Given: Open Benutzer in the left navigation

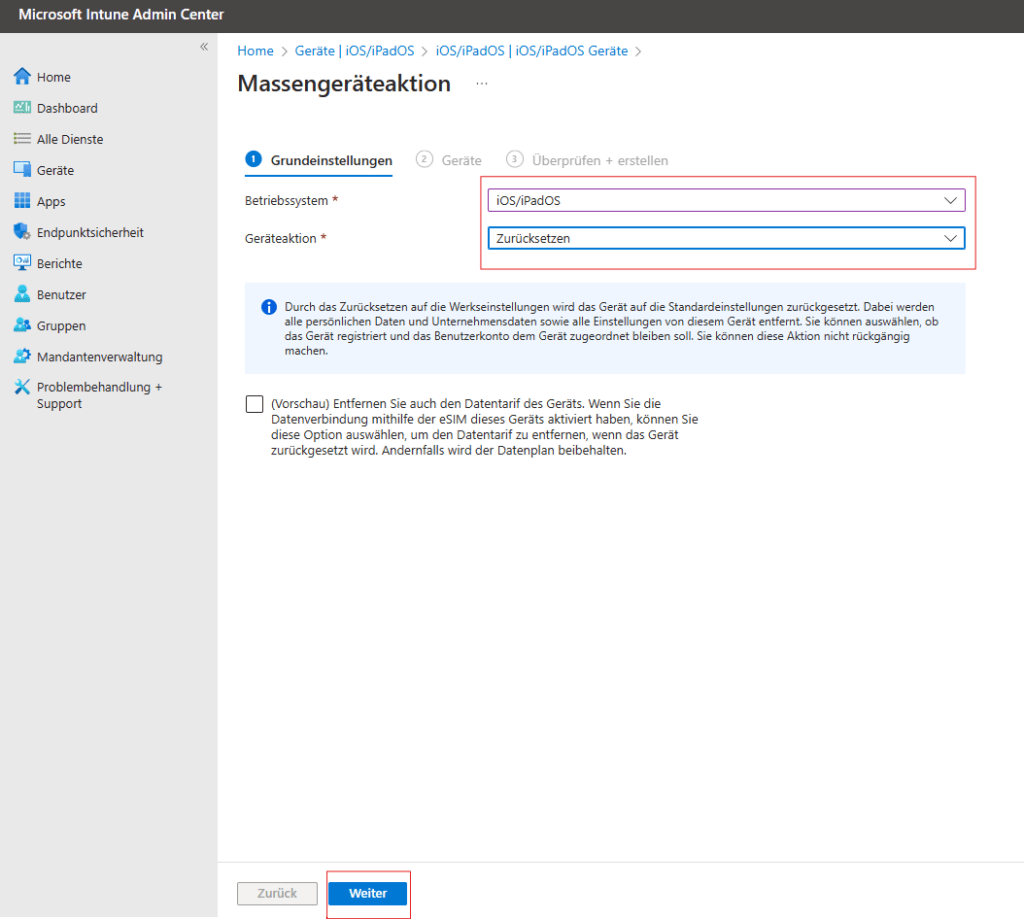Looking at the screenshot, I should pyautogui.click(x=61, y=295).
